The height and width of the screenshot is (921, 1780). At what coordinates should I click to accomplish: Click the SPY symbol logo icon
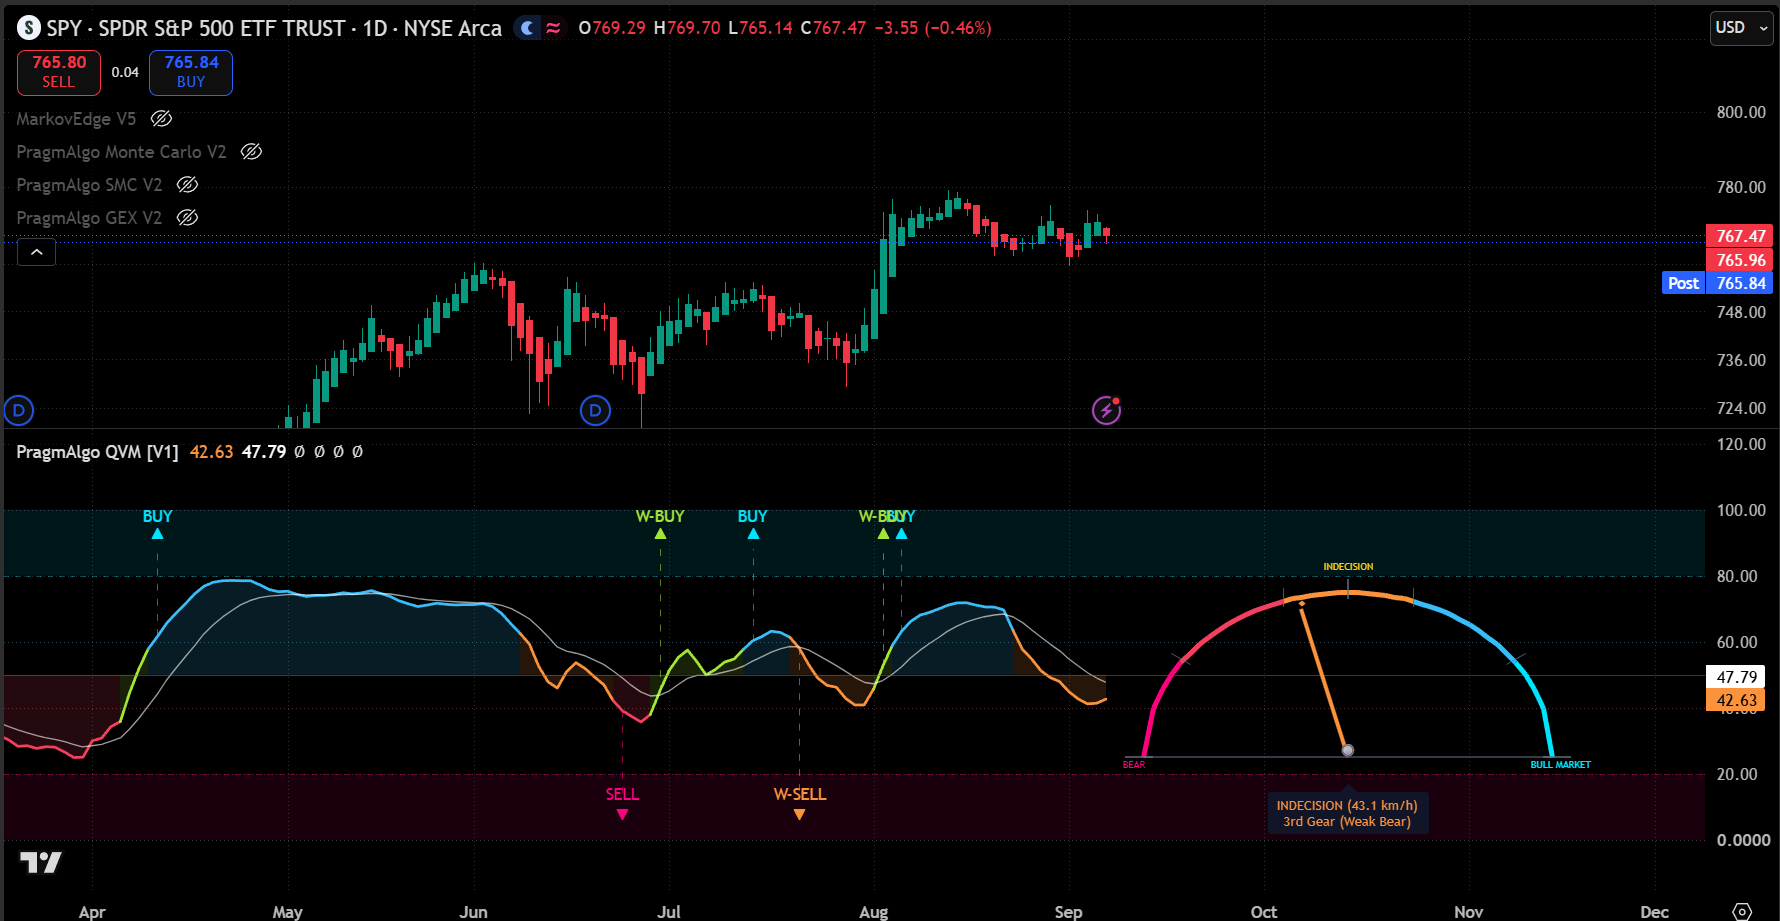click(x=29, y=28)
